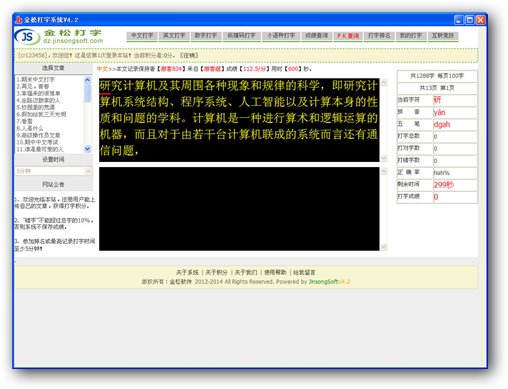This screenshot has width=508, height=389.
Task: Click the 共1288字 word count info
Action: coord(422,76)
